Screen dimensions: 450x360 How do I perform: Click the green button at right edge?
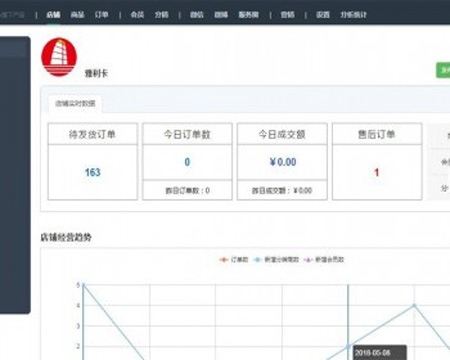(443, 70)
